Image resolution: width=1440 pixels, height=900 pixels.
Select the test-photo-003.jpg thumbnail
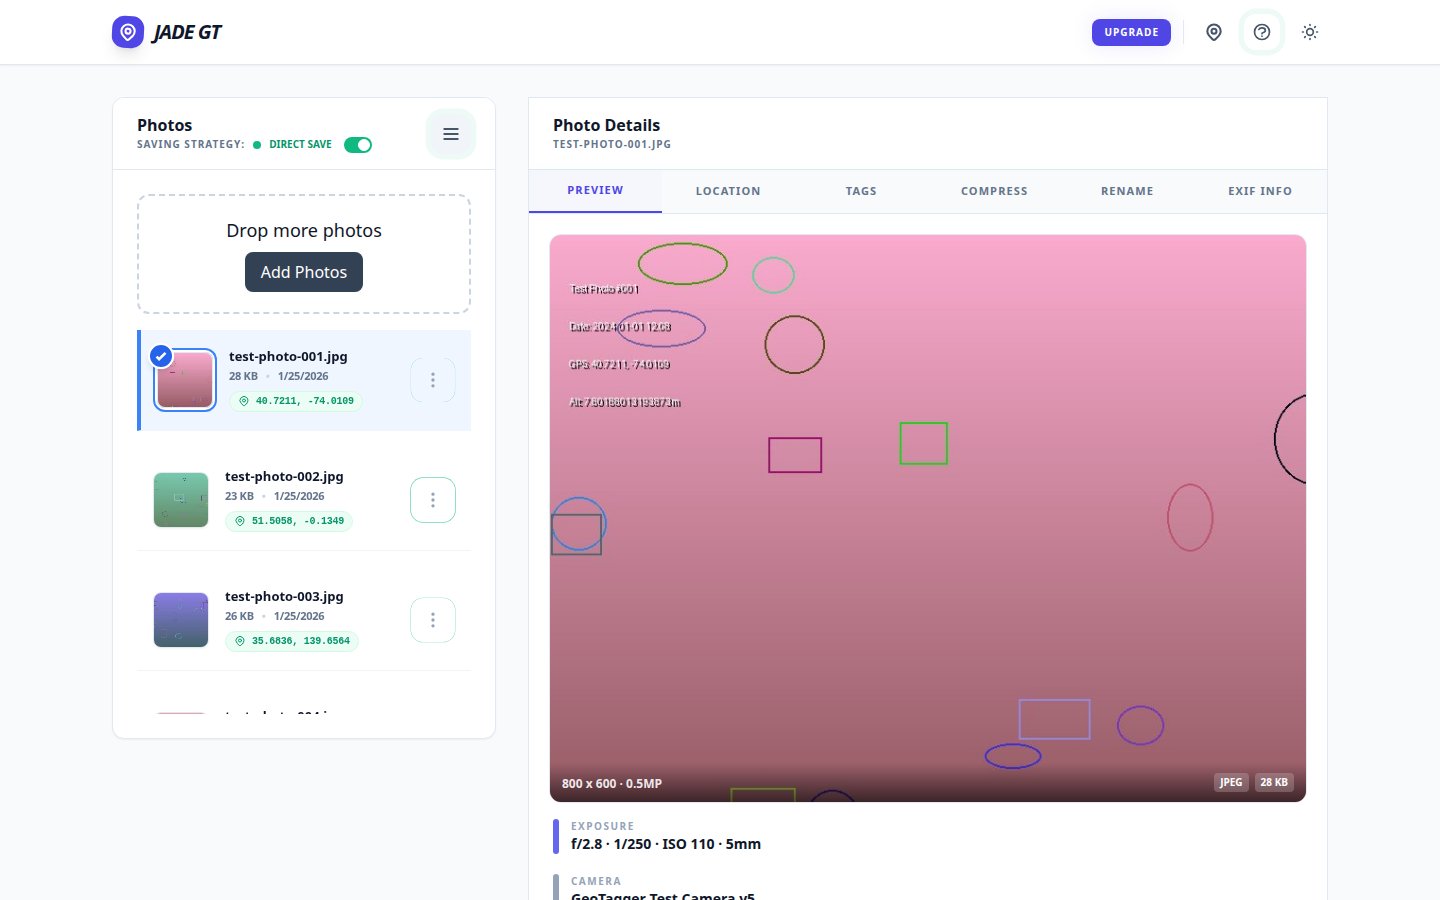(181, 620)
